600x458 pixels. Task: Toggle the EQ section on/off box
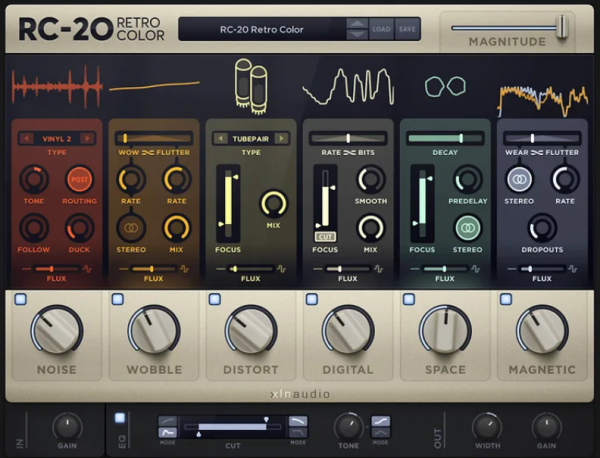click(x=120, y=417)
